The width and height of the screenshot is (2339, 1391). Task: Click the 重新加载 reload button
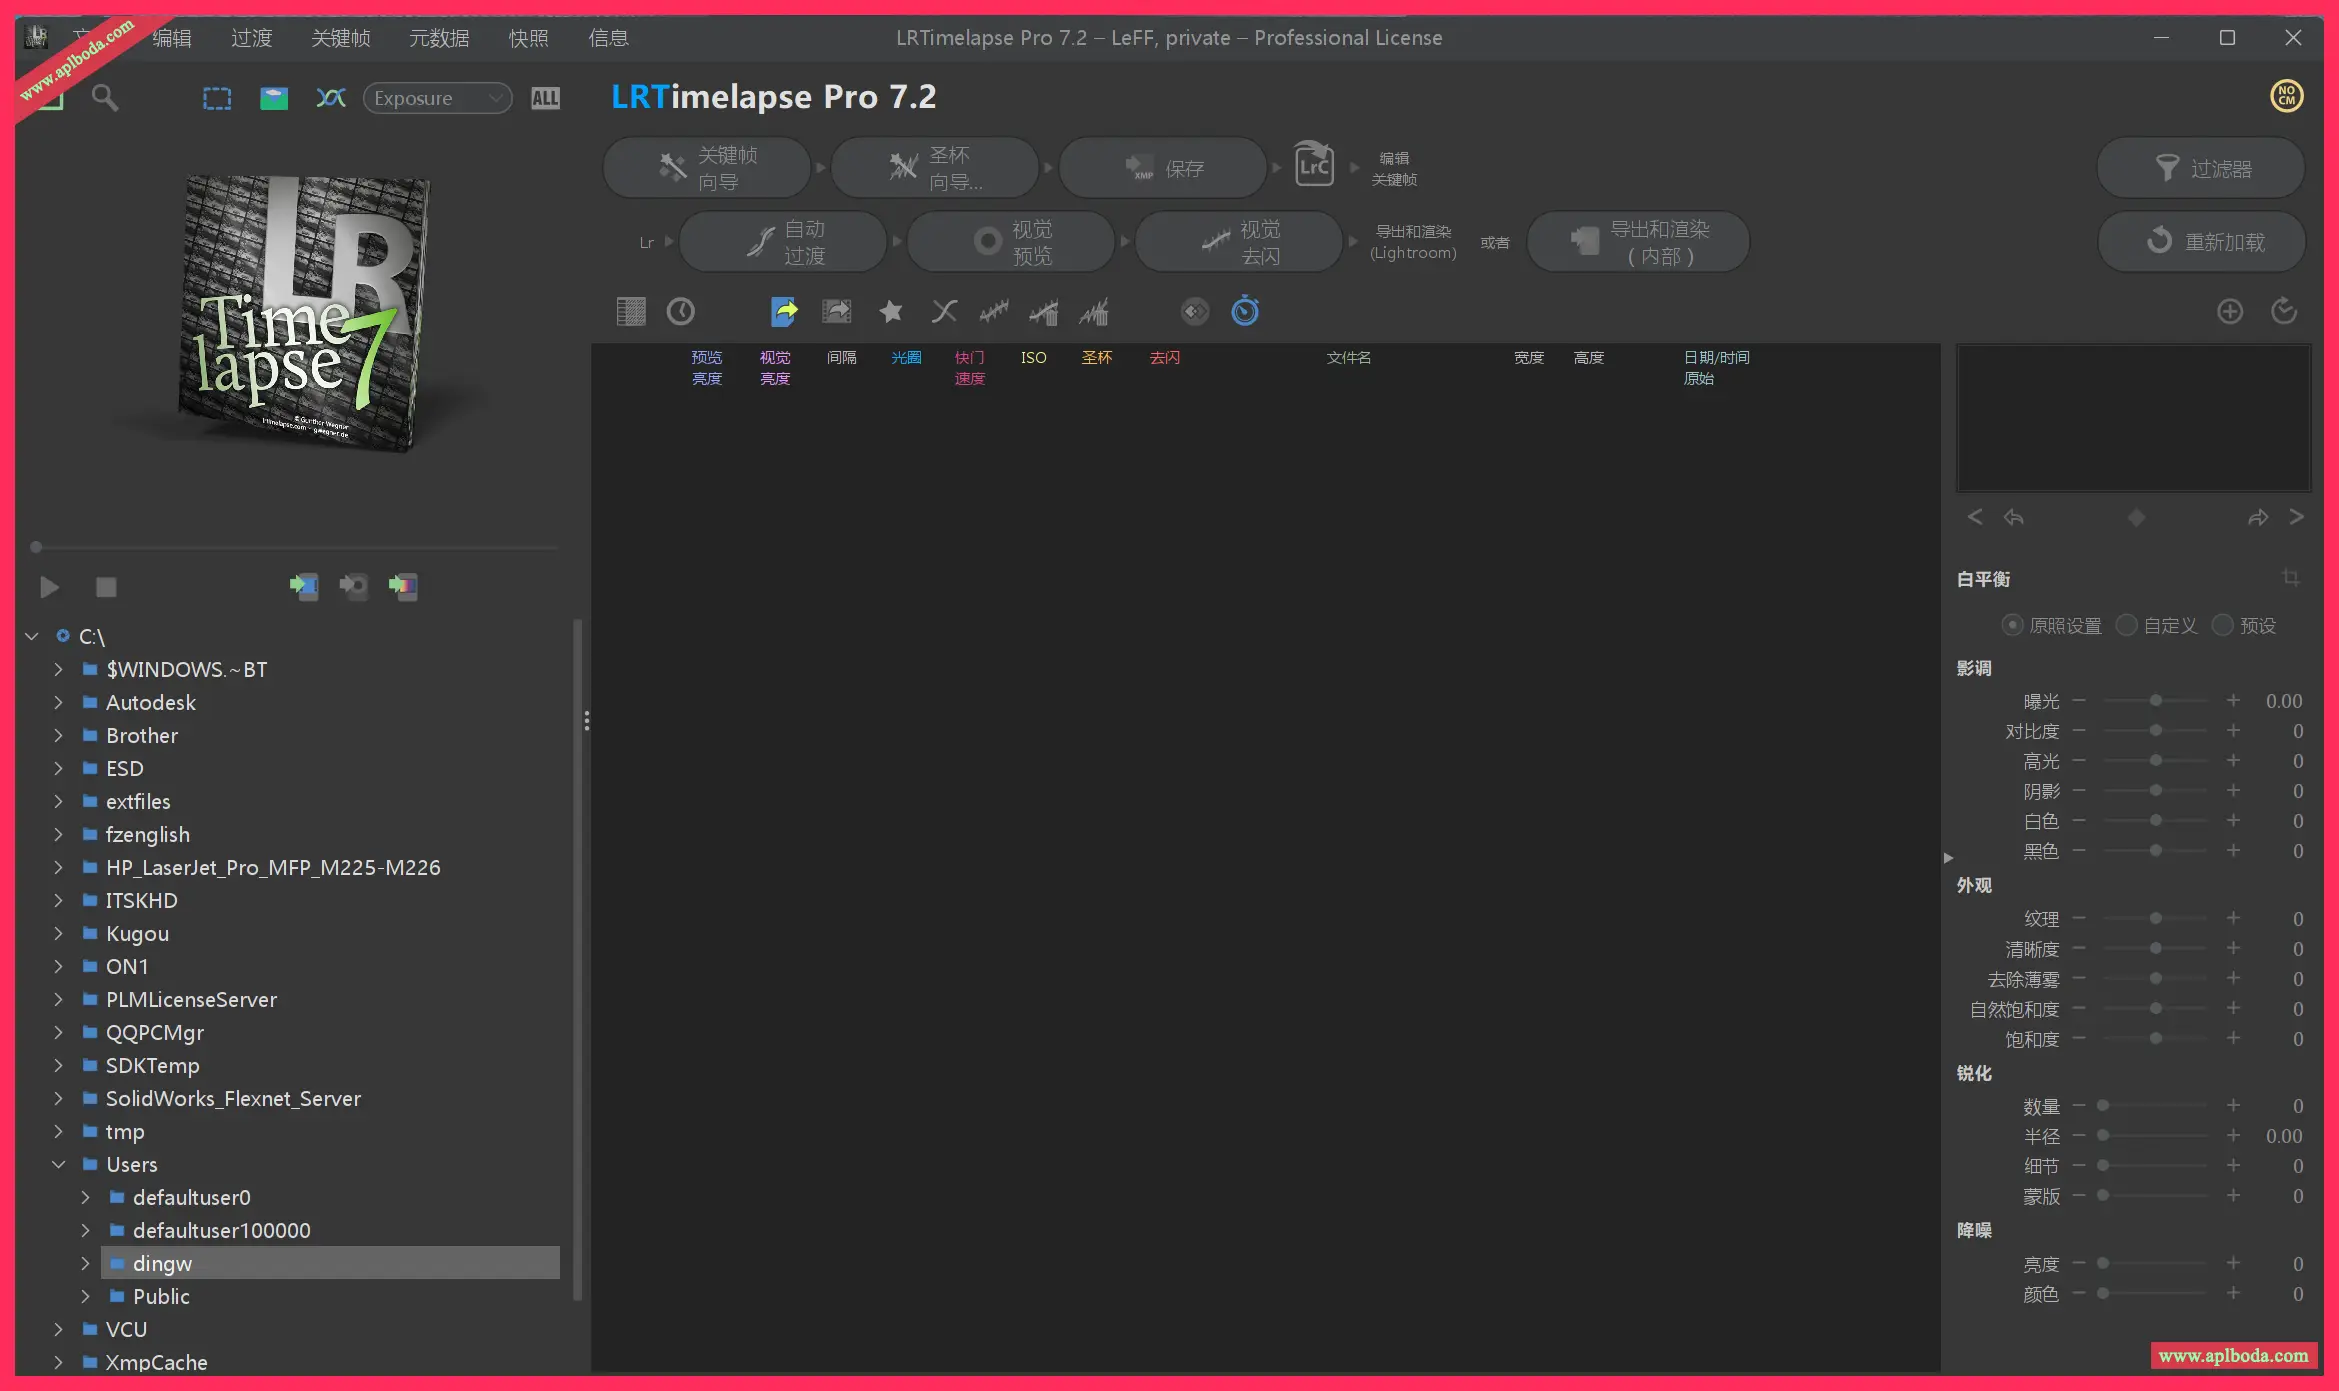click(x=2201, y=242)
